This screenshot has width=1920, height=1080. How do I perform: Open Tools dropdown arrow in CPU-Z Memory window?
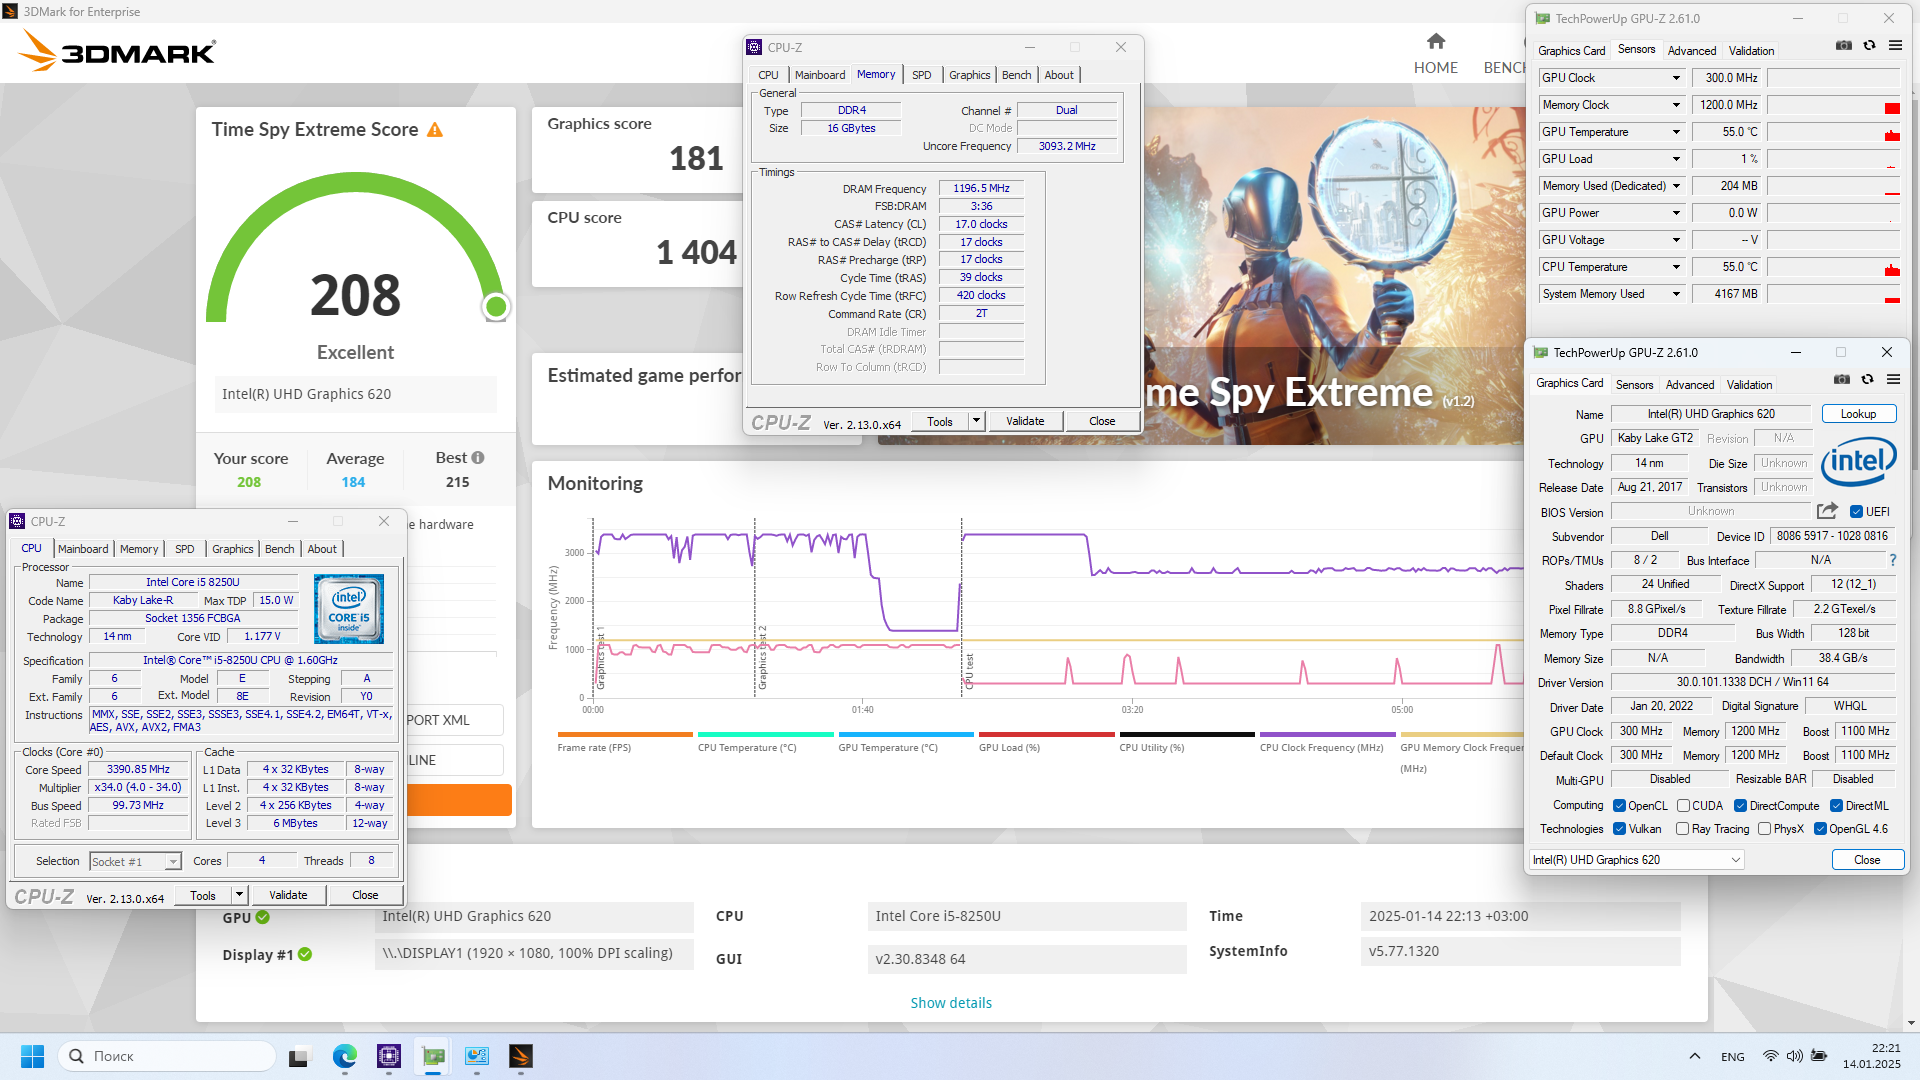tap(976, 421)
